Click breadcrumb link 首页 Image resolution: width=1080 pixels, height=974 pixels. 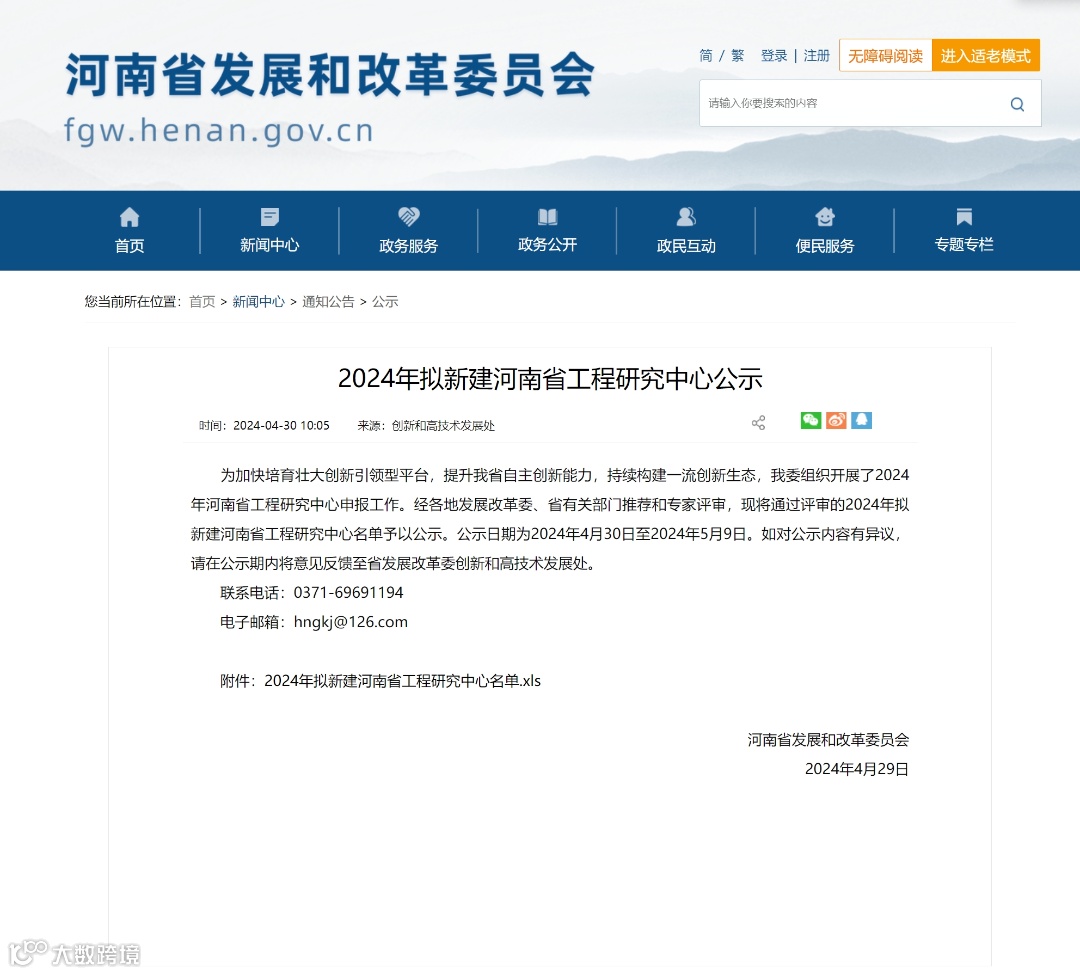pyautogui.click(x=202, y=302)
